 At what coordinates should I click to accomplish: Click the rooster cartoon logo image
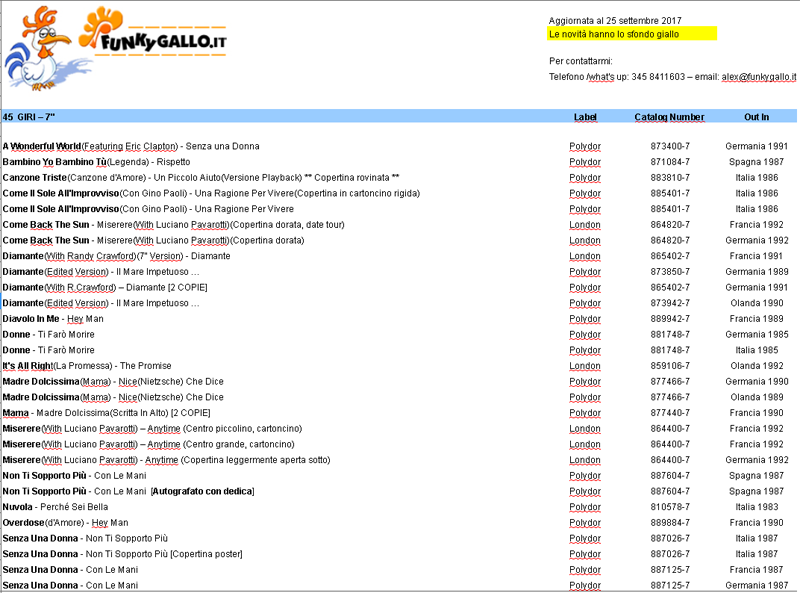[x=47, y=49]
